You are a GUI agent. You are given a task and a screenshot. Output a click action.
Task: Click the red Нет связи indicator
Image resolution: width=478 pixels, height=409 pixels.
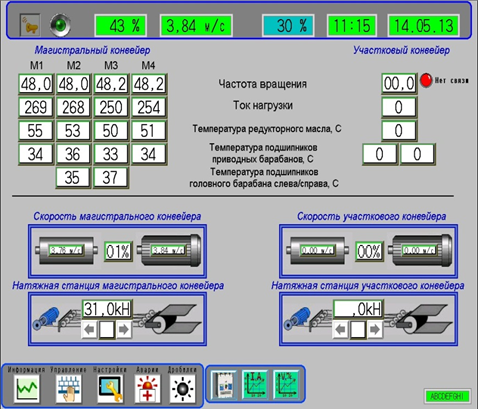(426, 80)
